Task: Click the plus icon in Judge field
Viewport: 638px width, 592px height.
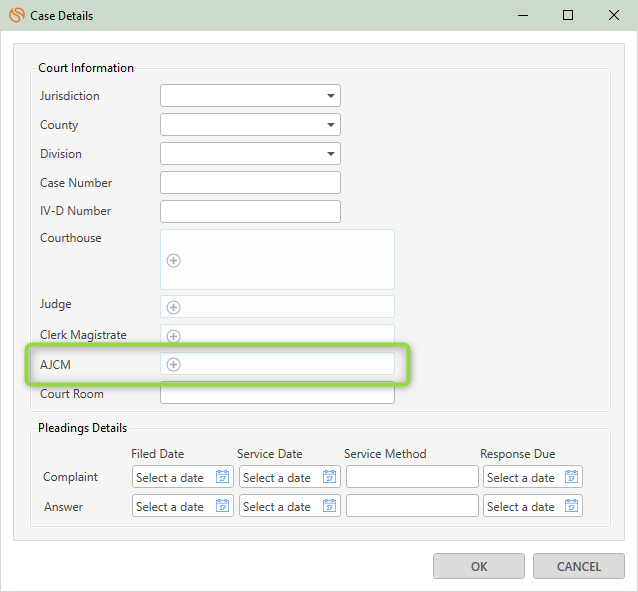Action: (x=174, y=307)
